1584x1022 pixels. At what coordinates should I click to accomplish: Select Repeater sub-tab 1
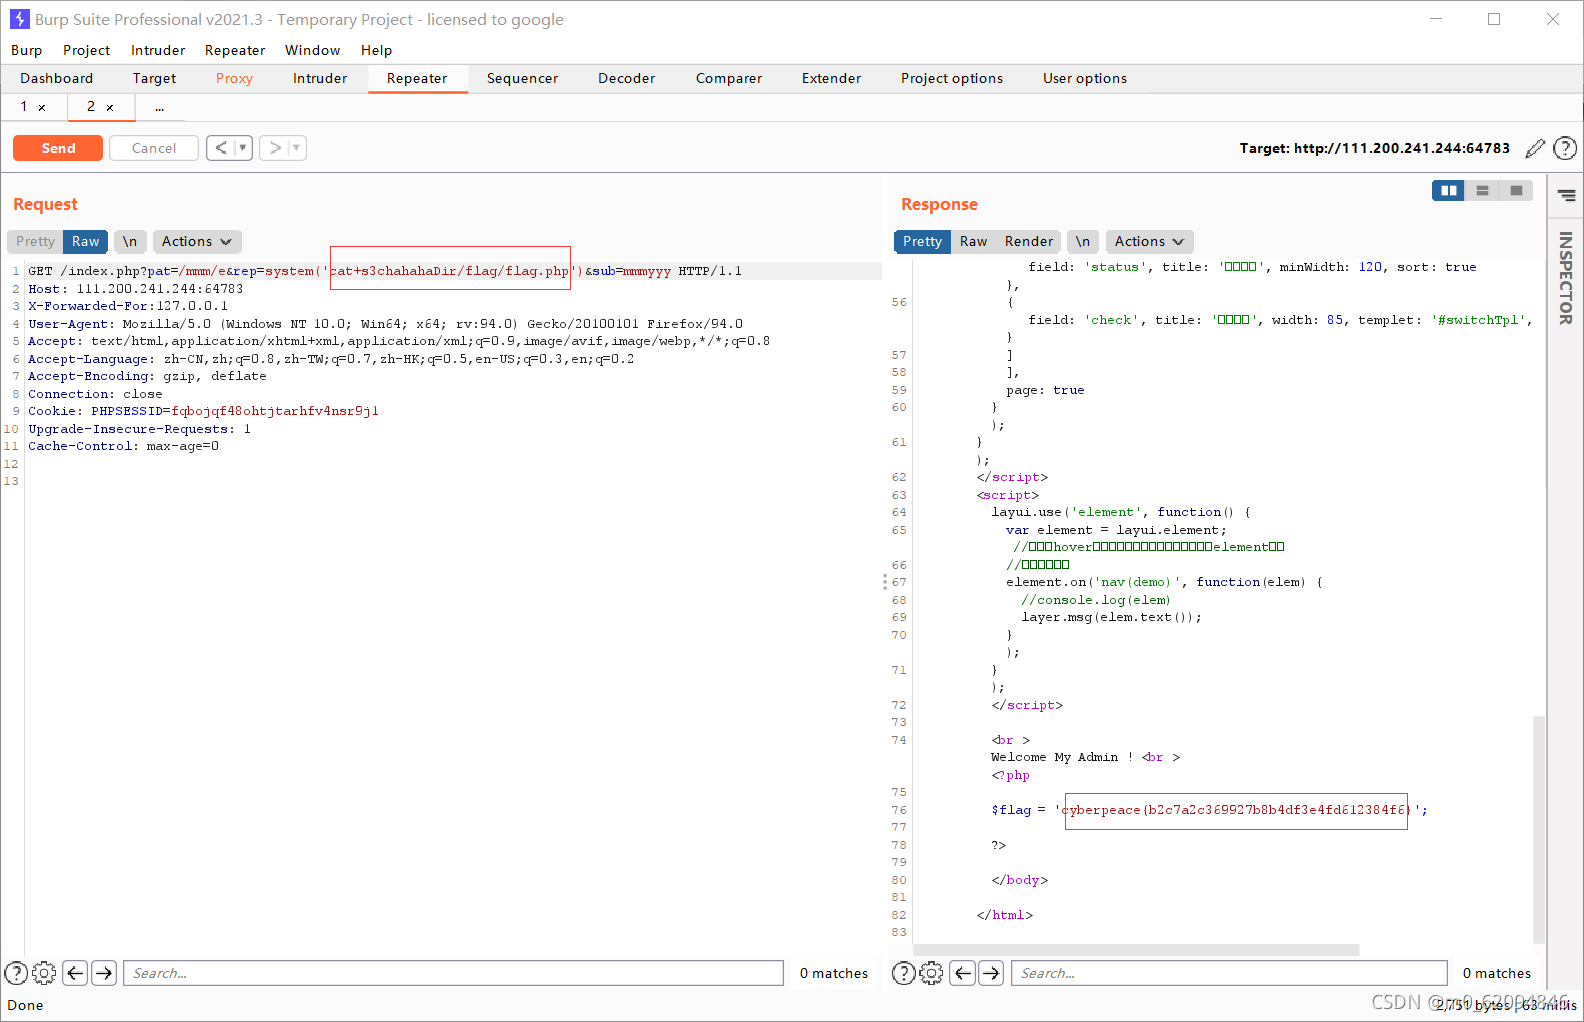[24, 107]
